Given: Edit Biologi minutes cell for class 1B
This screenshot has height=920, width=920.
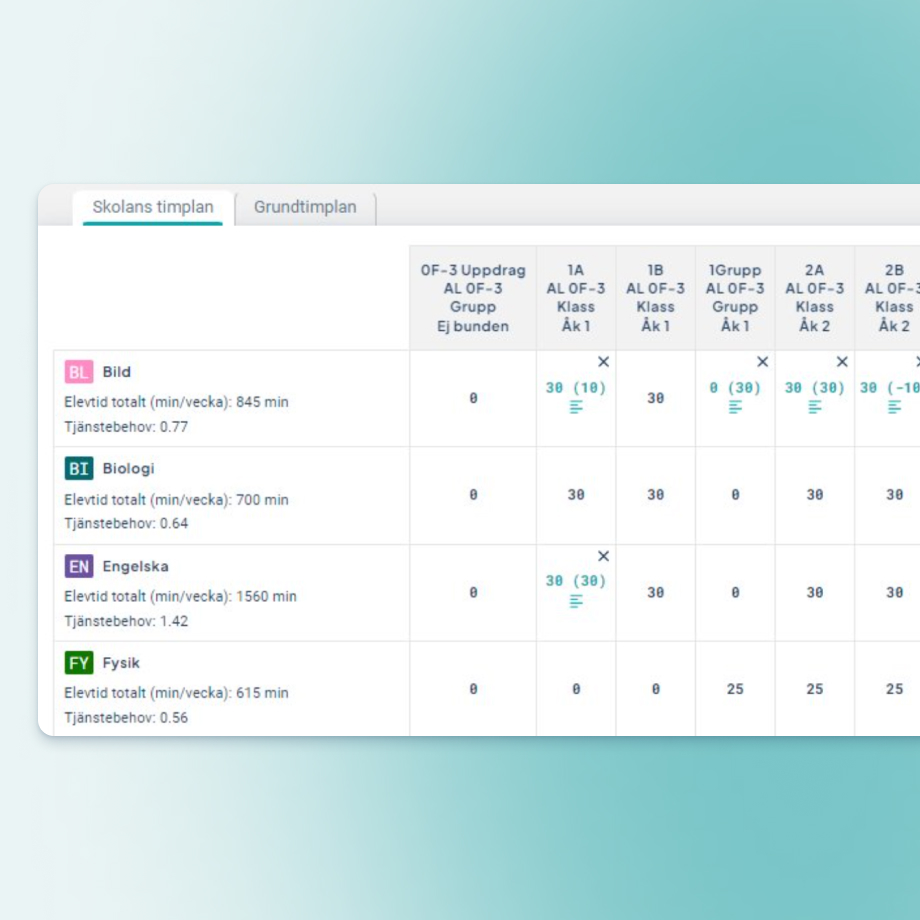Looking at the screenshot, I should [655, 495].
